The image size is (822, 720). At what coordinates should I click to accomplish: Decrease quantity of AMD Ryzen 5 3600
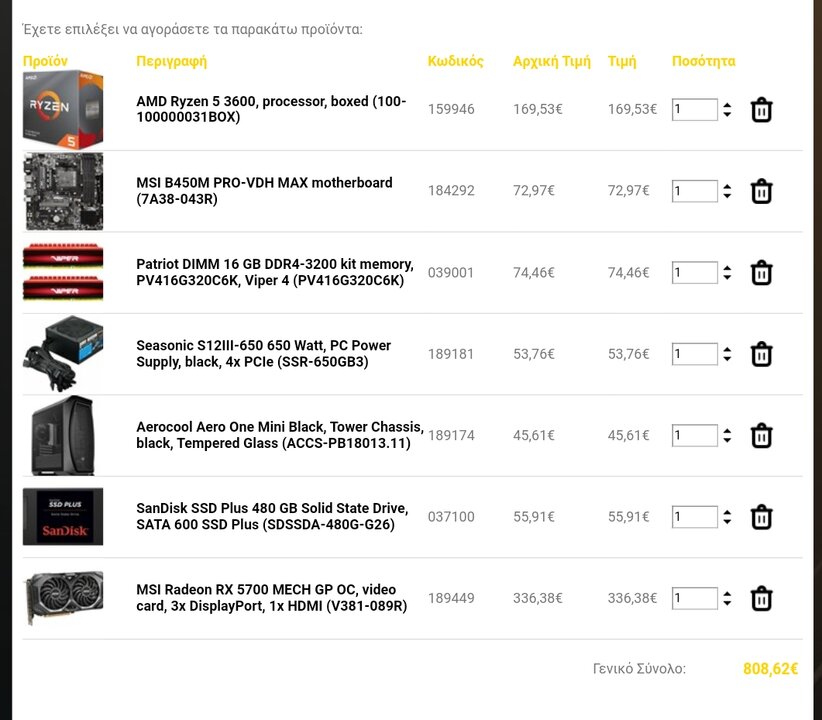[727, 114]
